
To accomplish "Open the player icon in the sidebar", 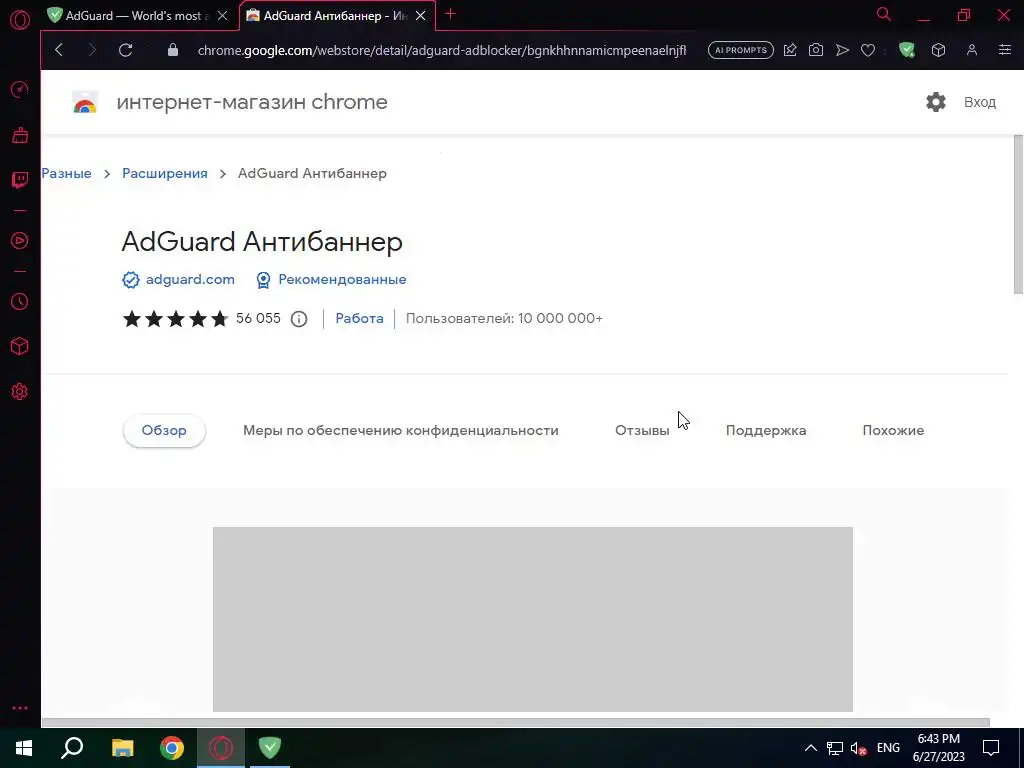I will (20, 240).
